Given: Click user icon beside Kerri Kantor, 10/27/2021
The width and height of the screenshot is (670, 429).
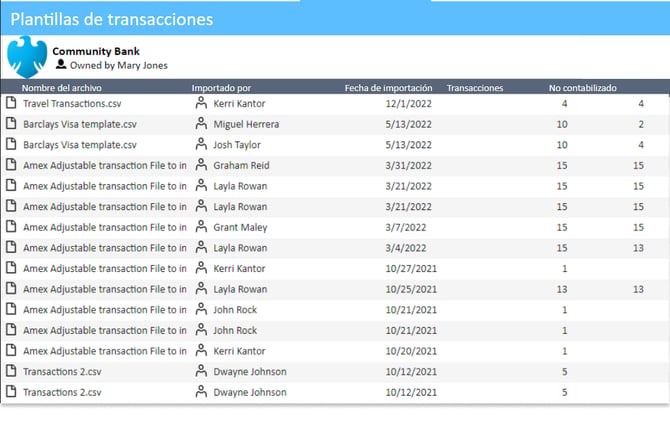Looking at the screenshot, I should point(201,267).
